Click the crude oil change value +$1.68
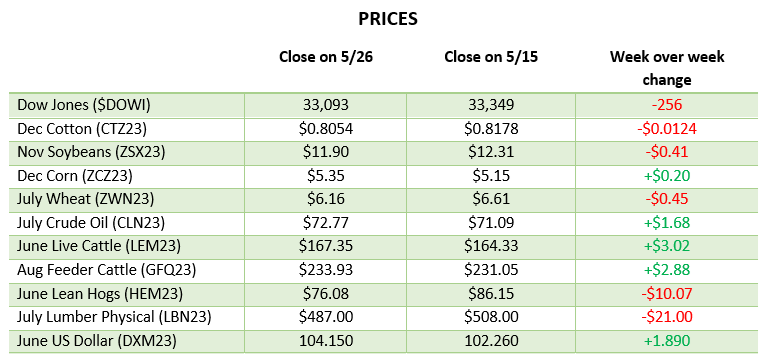764x363 pixels. pos(667,223)
